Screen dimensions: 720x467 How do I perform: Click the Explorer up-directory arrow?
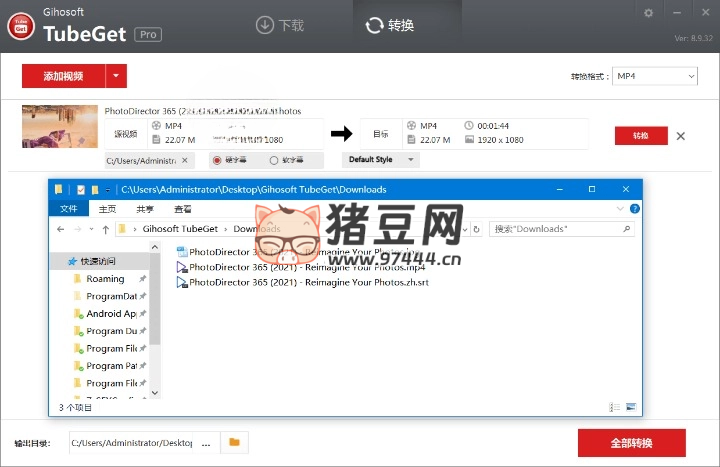tap(106, 229)
